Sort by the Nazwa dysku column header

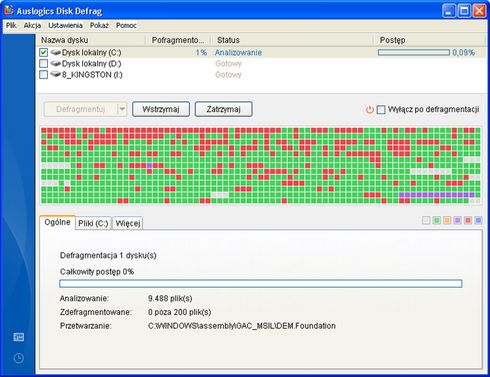pos(91,40)
